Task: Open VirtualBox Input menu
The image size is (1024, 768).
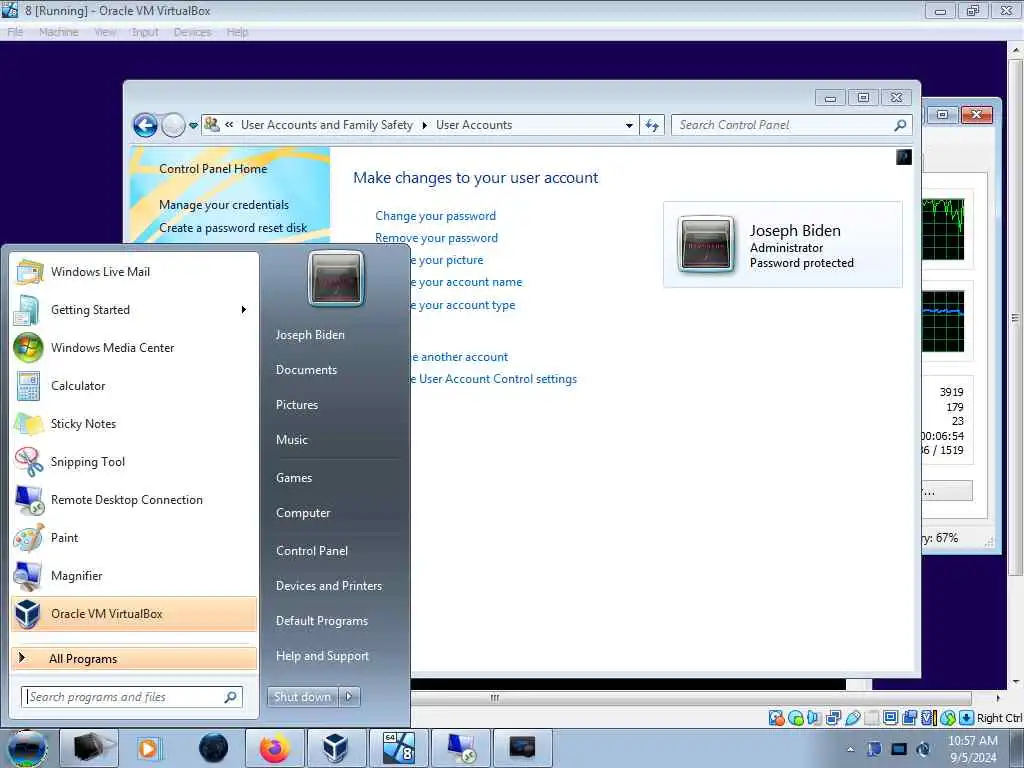Action: point(145,32)
